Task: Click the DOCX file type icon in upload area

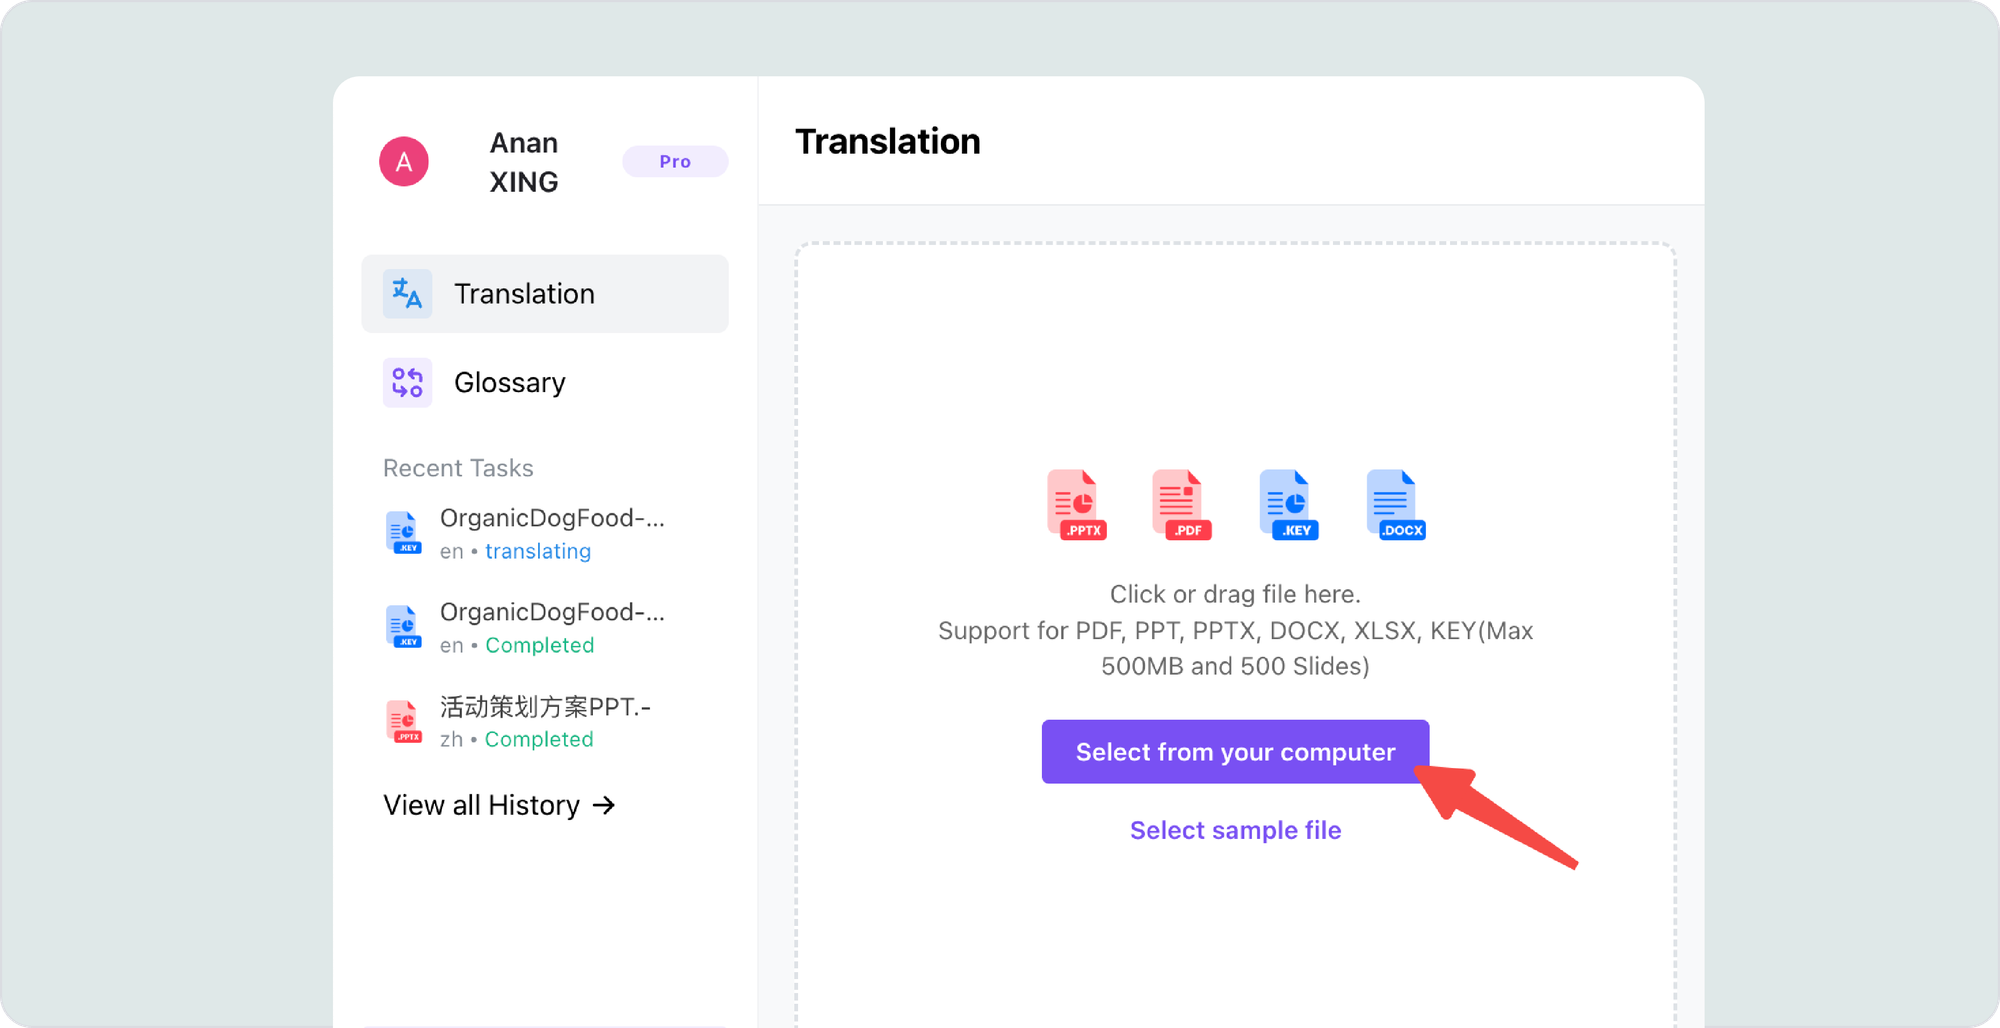Action: pyautogui.click(x=1395, y=505)
